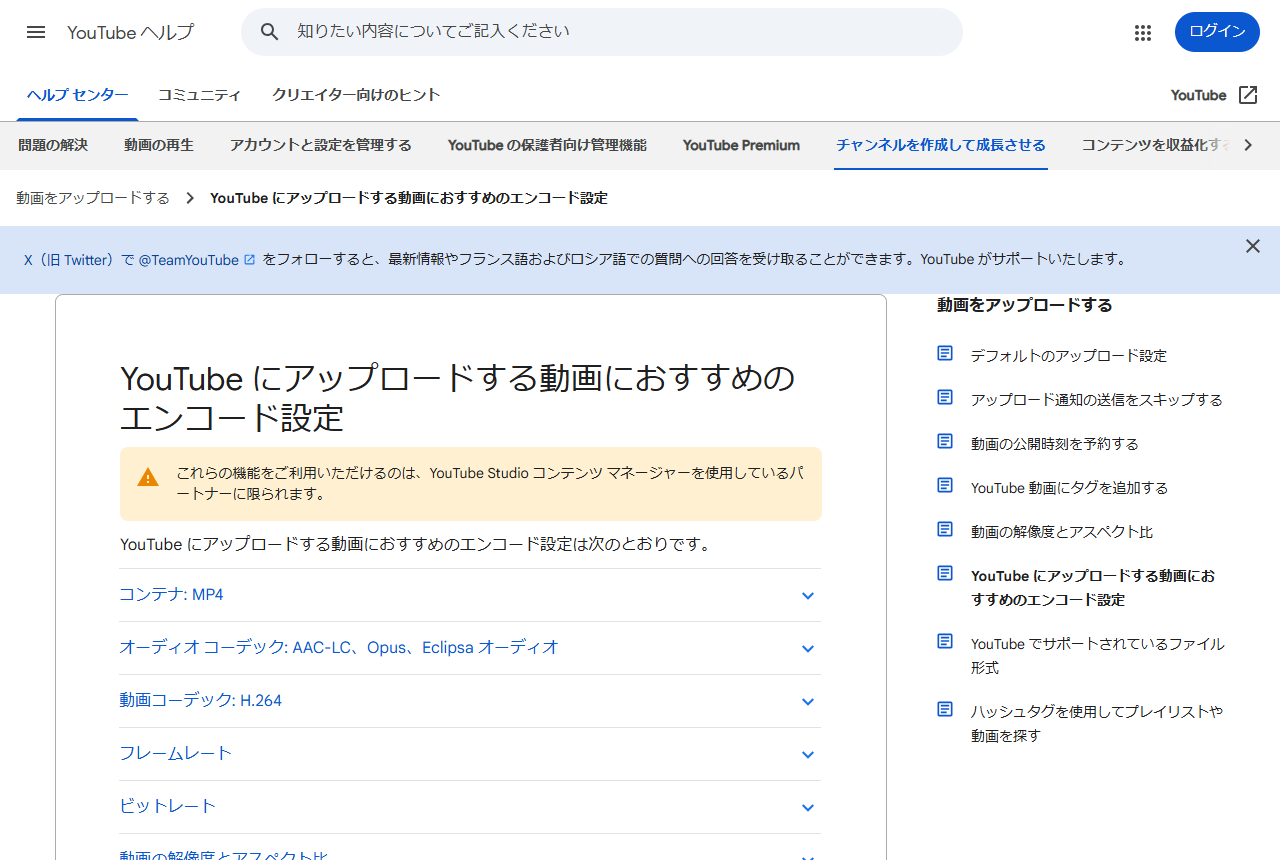
Task: Focus the help search field
Action: pos(602,32)
